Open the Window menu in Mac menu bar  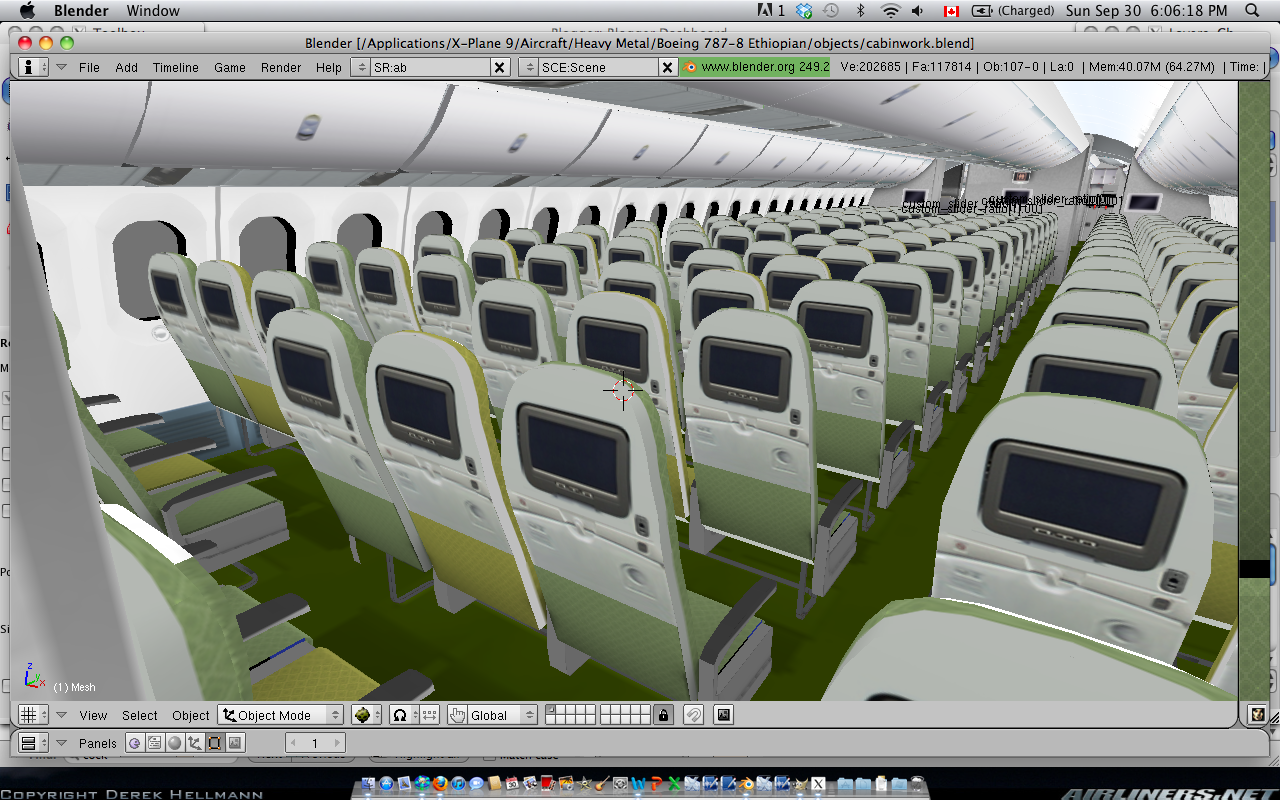[x=153, y=10]
